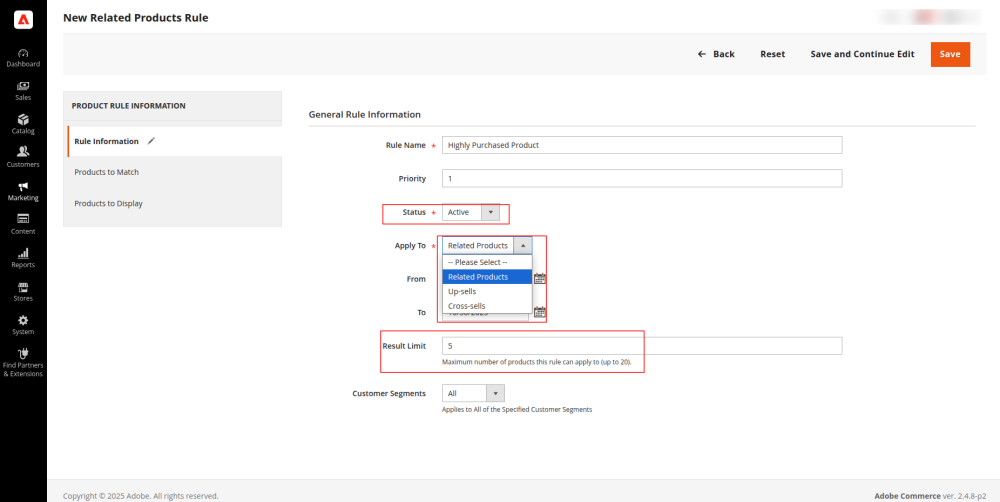Open the Reports sidebar menu
Screen dimensions: 1000x502
point(23,257)
